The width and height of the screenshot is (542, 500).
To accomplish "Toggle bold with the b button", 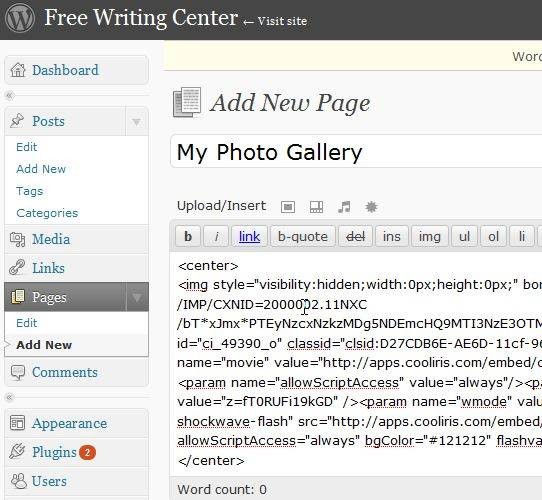I will (188, 236).
